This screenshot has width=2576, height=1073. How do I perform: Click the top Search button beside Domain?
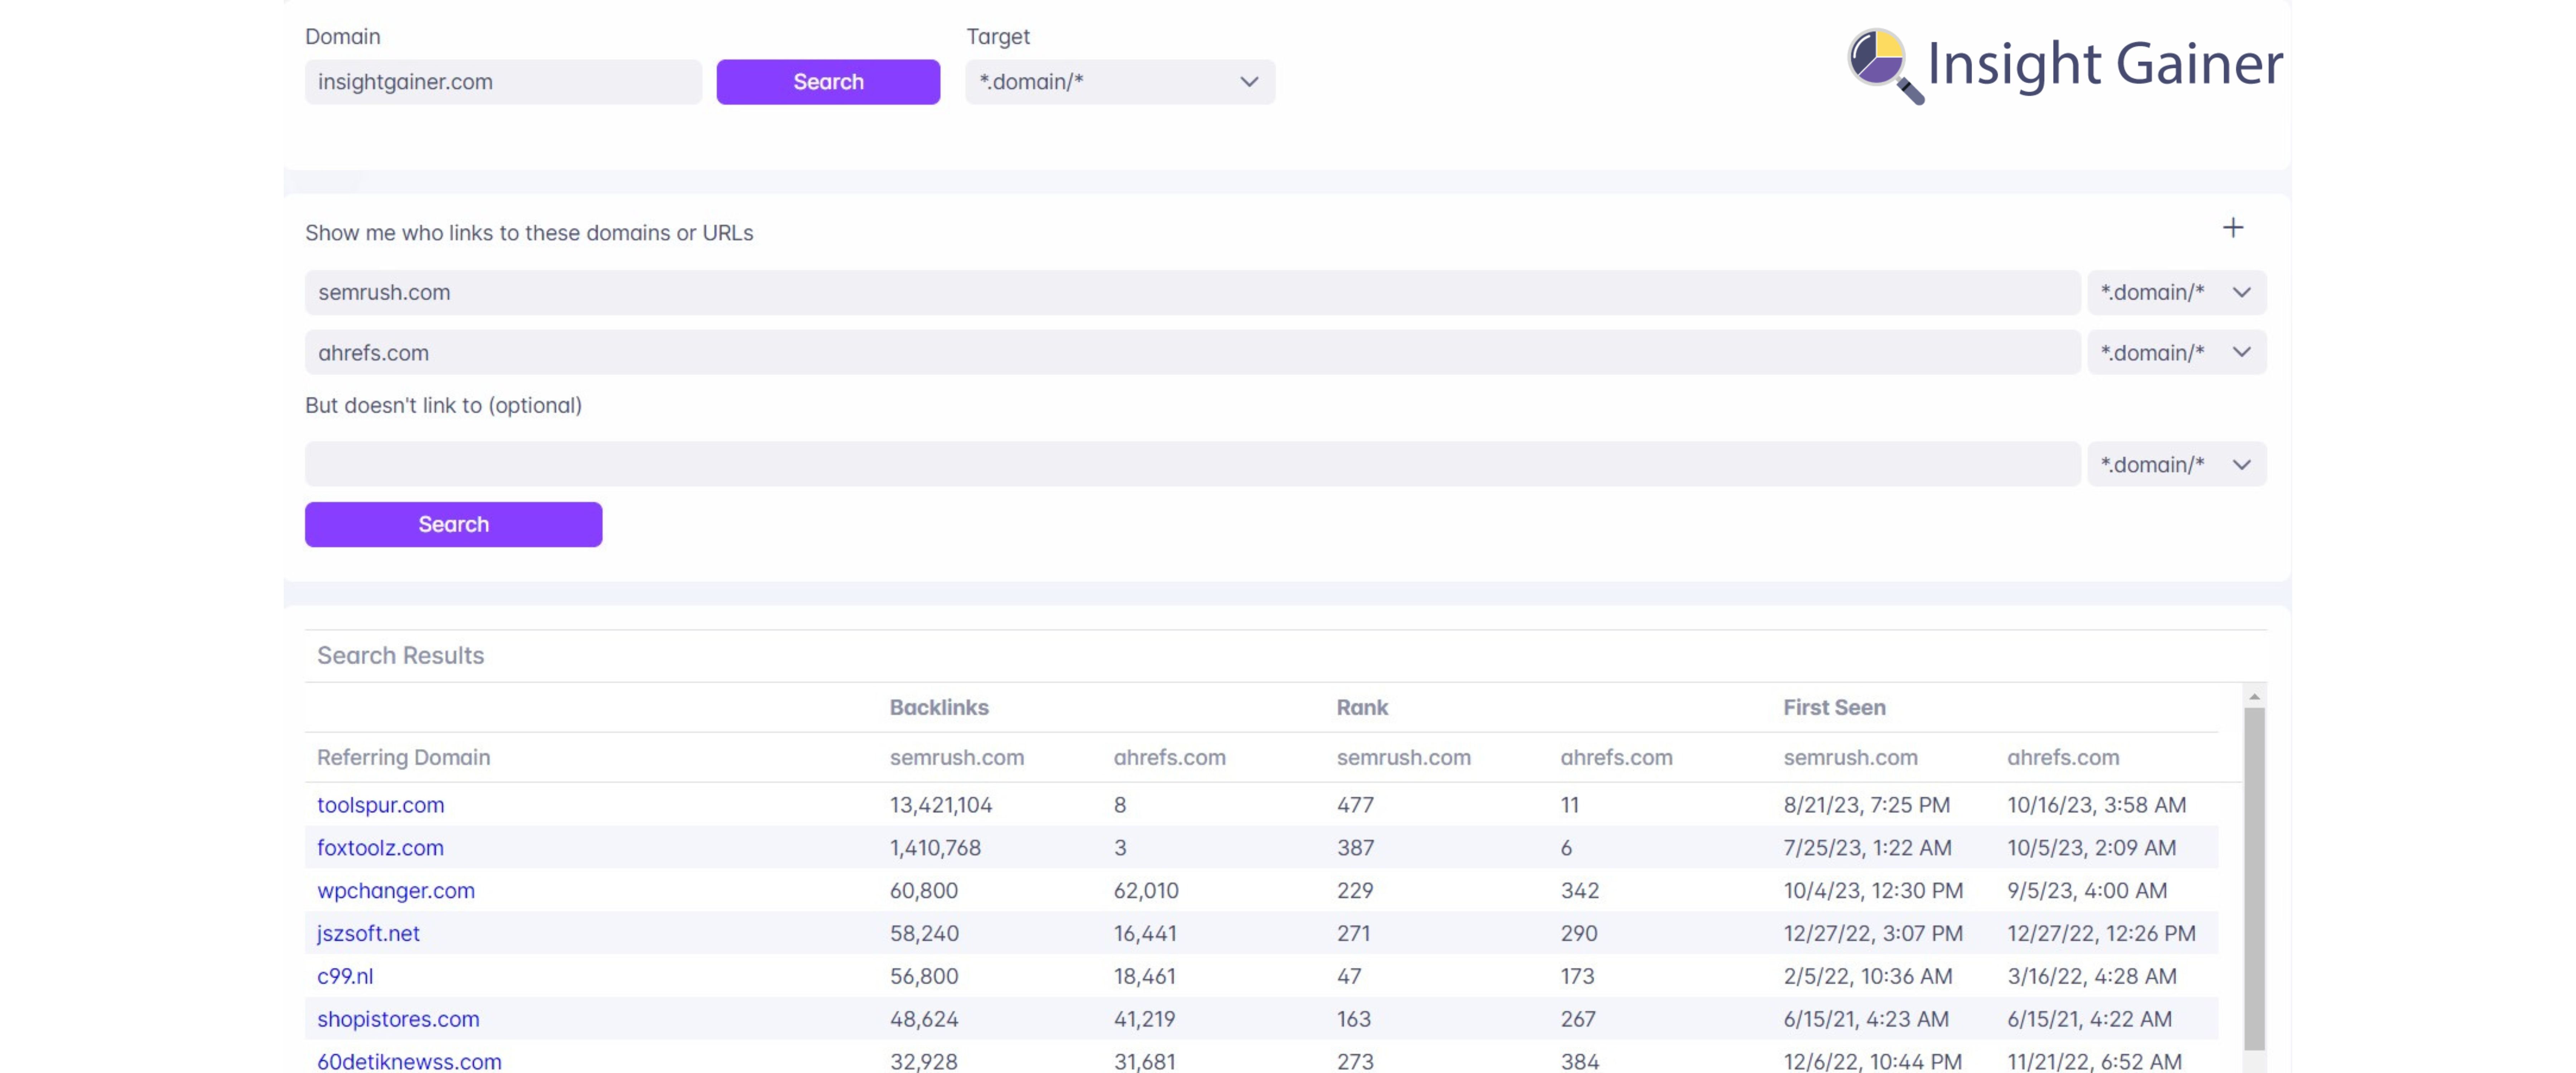[828, 82]
